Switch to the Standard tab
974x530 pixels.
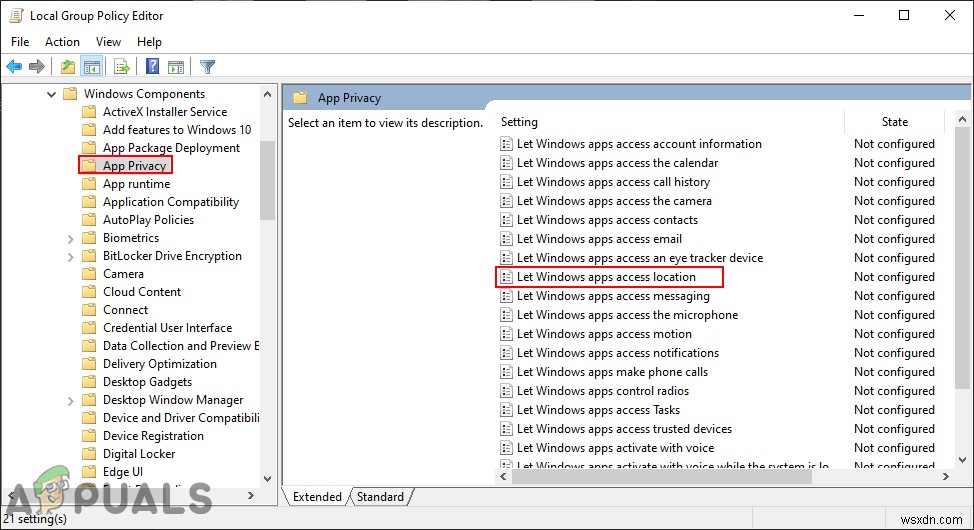[380, 496]
